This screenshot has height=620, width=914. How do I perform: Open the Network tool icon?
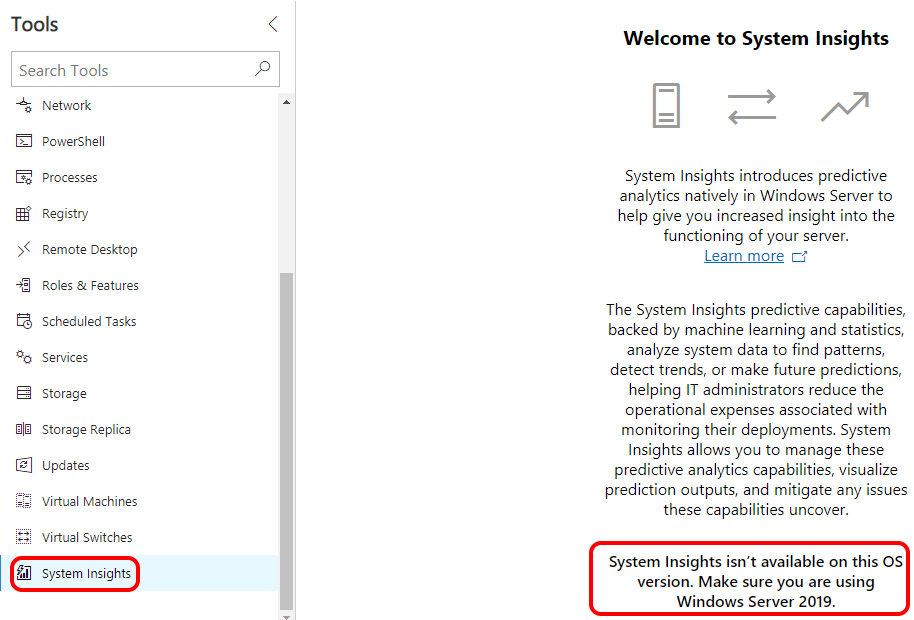[24, 105]
